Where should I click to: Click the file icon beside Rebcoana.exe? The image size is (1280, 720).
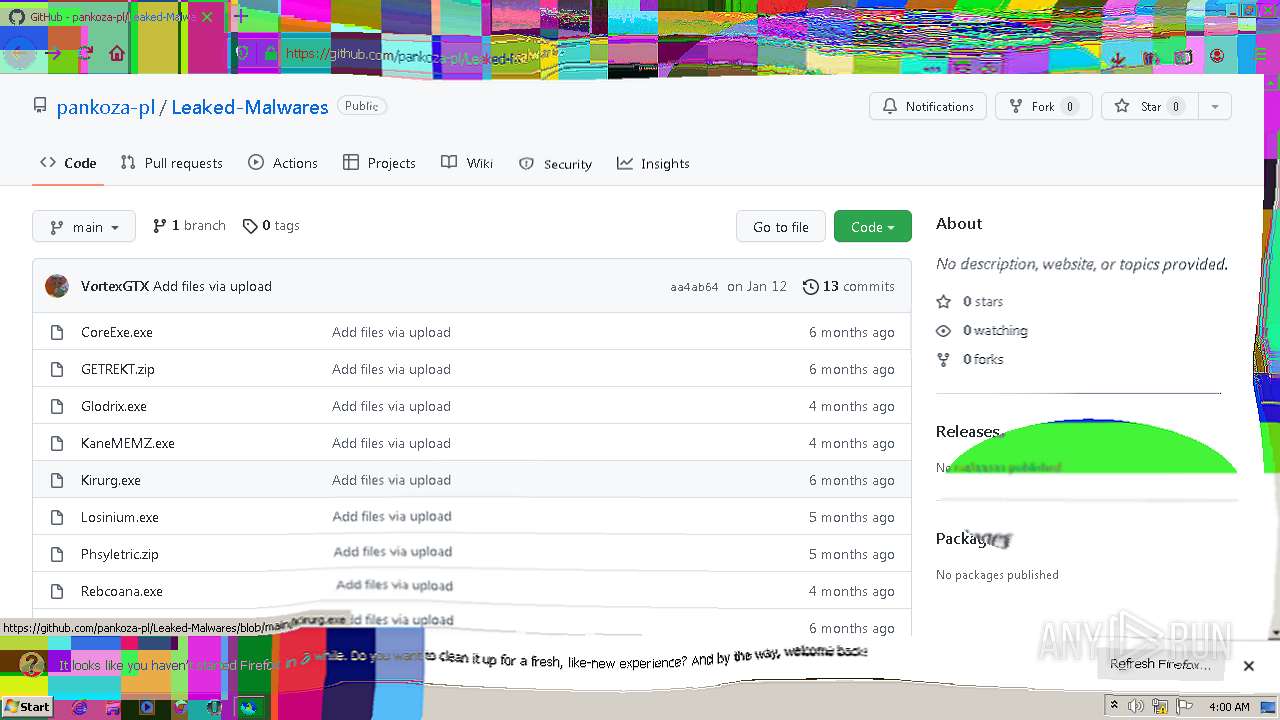tap(57, 591)
